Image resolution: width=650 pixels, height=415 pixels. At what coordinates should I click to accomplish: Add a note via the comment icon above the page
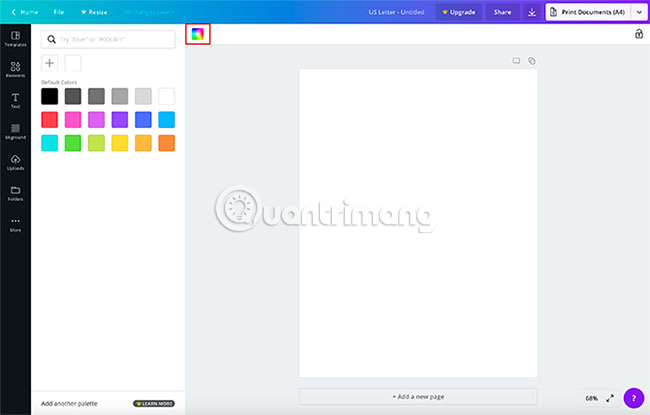click(x=516, y=61)
